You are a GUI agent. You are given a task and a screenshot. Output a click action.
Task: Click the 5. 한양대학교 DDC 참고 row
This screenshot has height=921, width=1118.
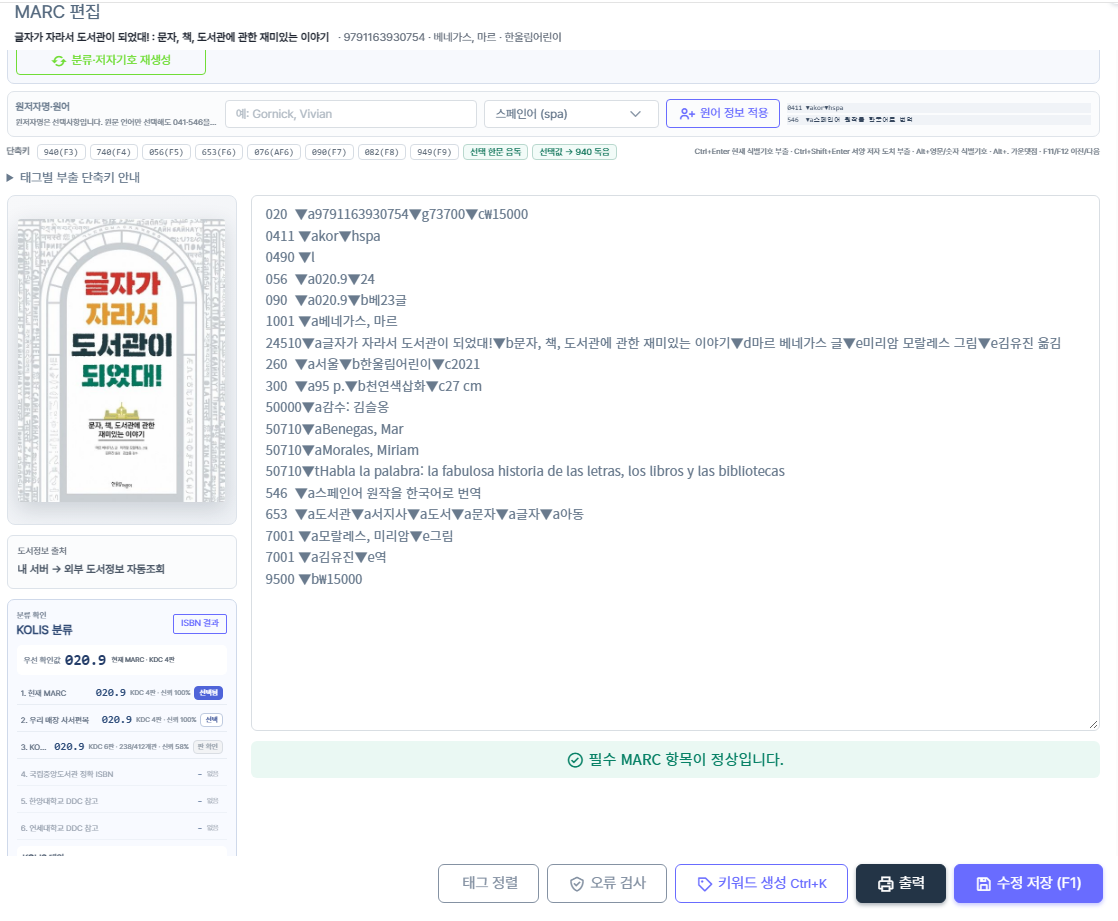click(x=120, y=801)
